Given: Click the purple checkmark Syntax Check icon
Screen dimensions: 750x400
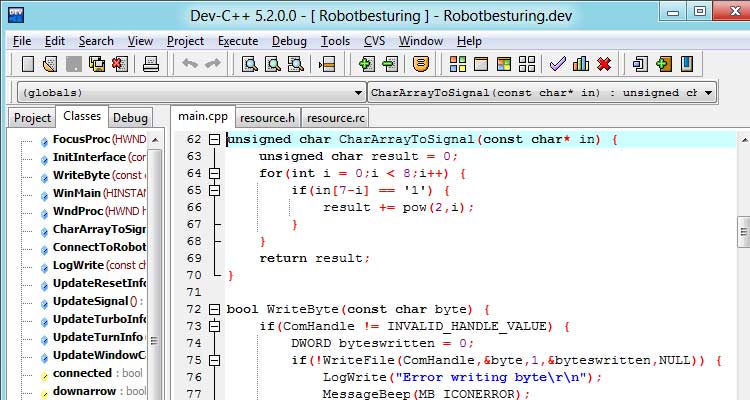Looking at the screenshot, I should coord(558,64).
